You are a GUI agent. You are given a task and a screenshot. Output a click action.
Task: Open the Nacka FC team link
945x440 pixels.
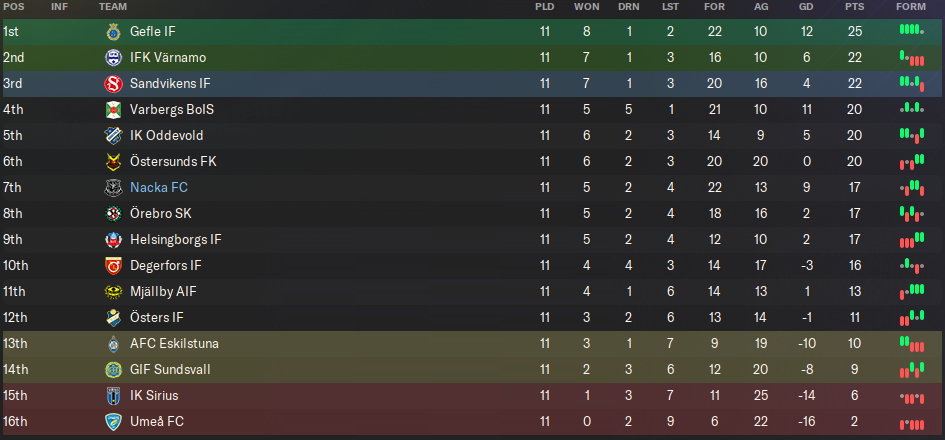(159, 188)
